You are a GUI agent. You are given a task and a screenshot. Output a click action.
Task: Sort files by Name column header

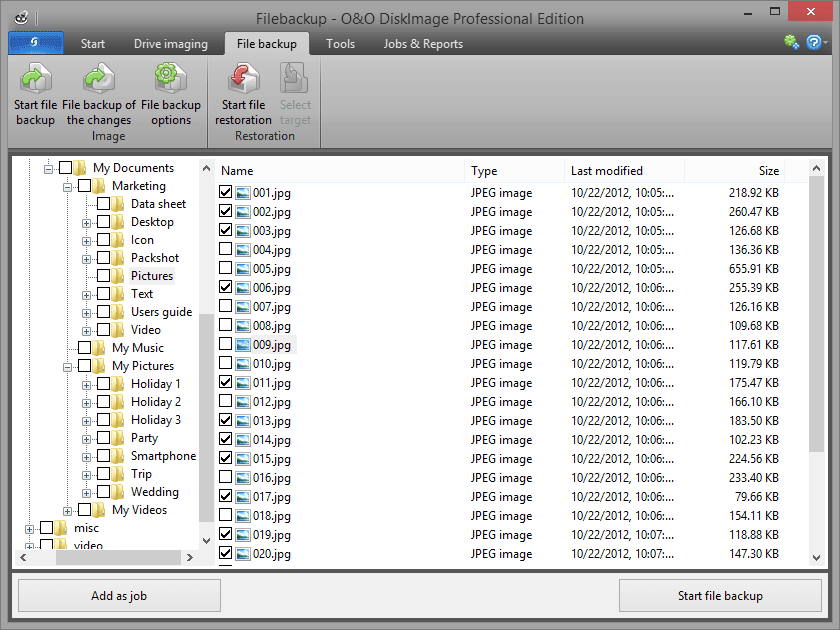340,171
